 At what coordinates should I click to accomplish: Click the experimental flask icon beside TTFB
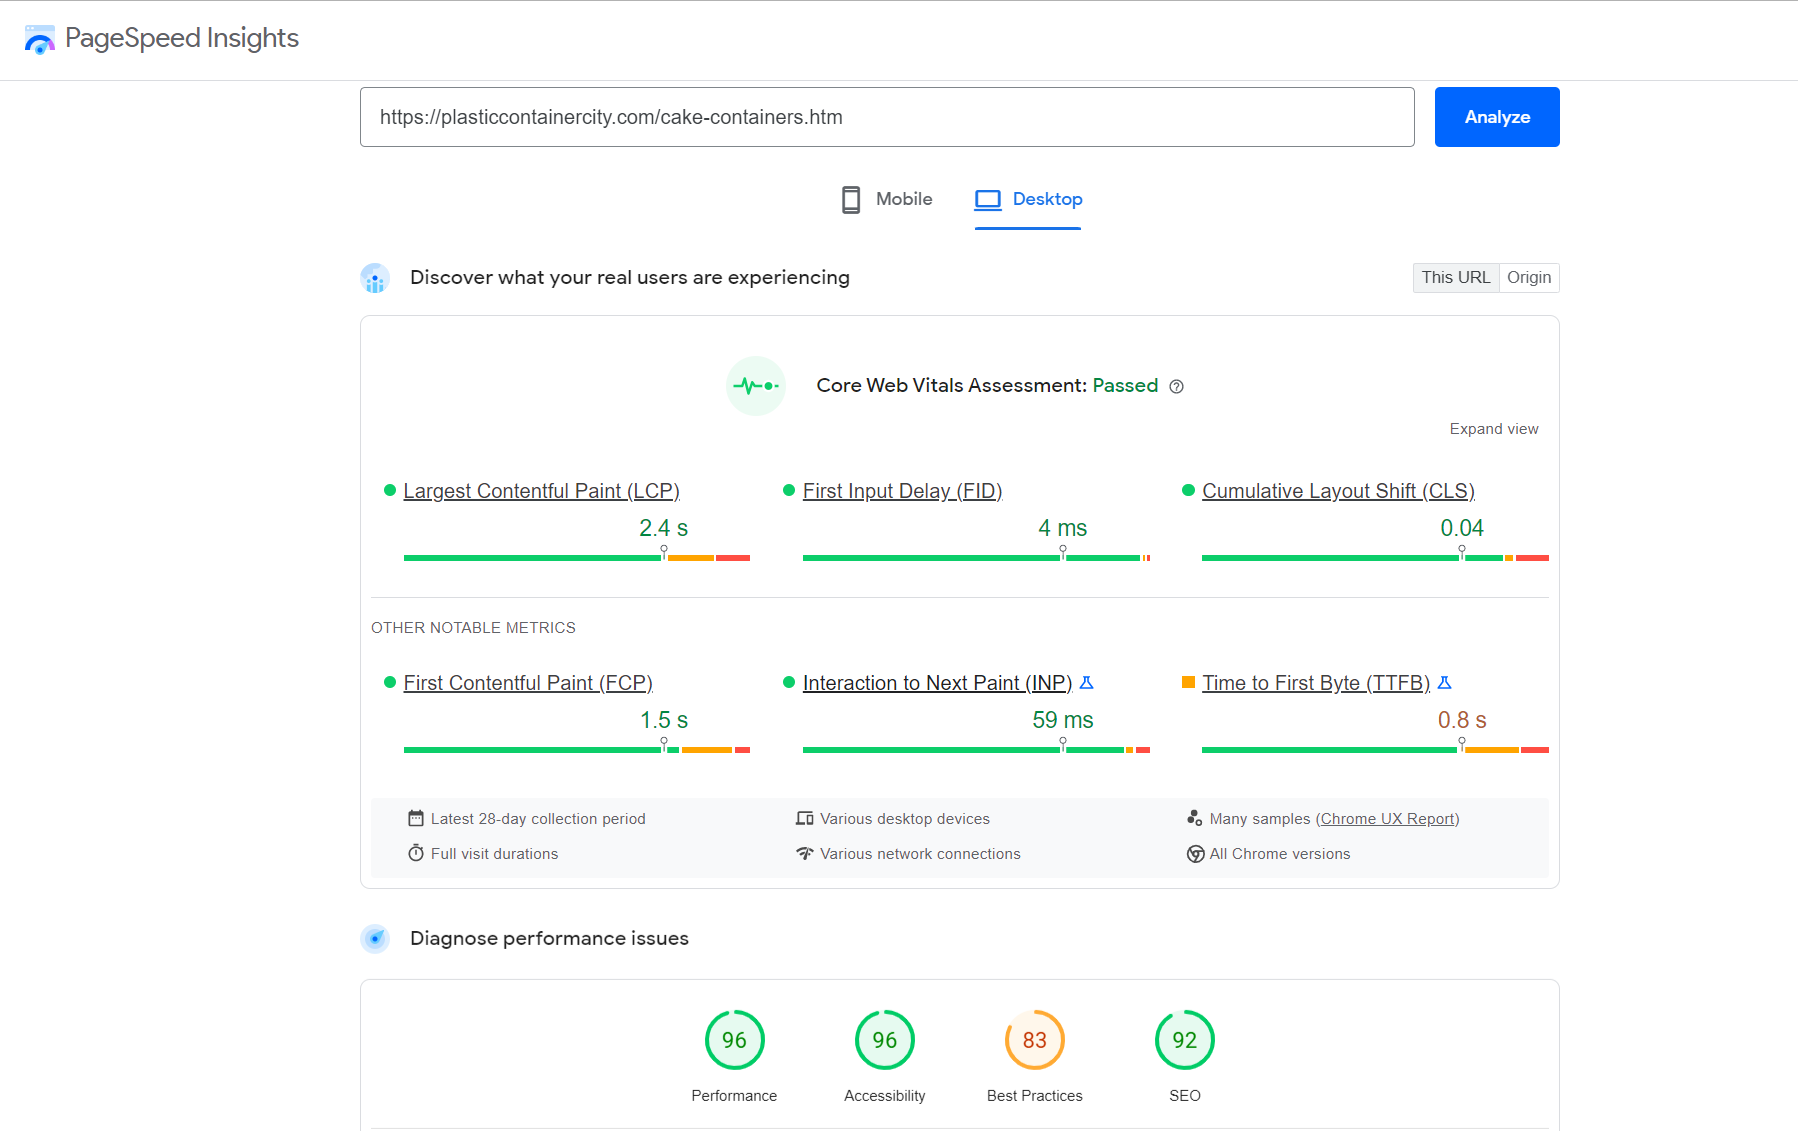(1445, 683)
